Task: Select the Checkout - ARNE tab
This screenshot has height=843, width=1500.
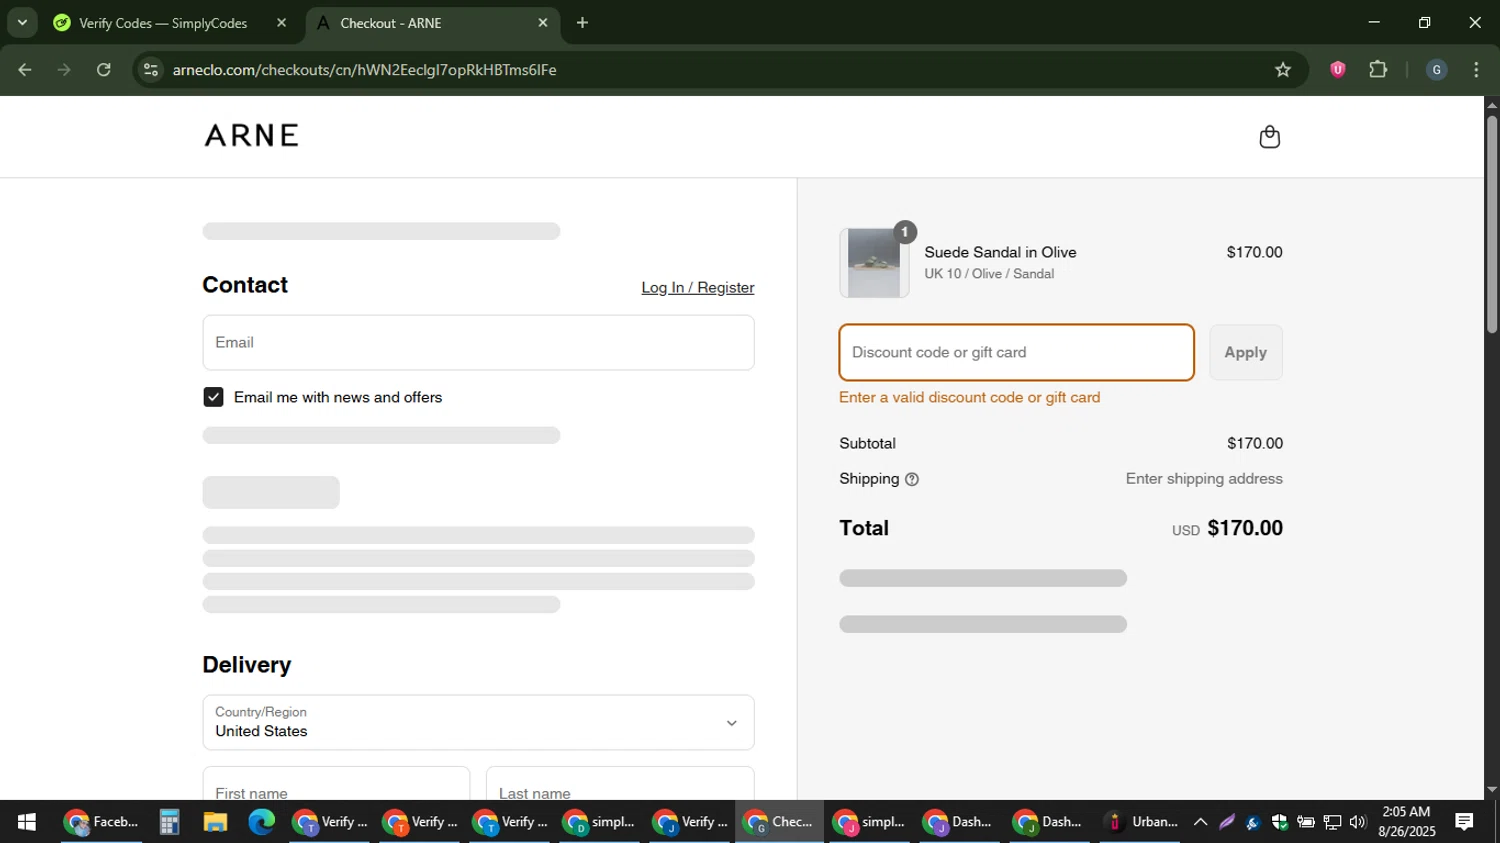Action: pos(432,22)
